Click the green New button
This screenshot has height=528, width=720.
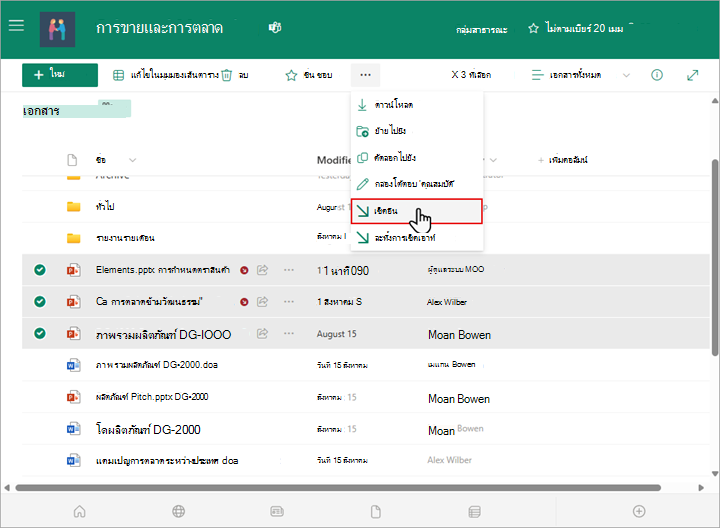click(60, 75)
